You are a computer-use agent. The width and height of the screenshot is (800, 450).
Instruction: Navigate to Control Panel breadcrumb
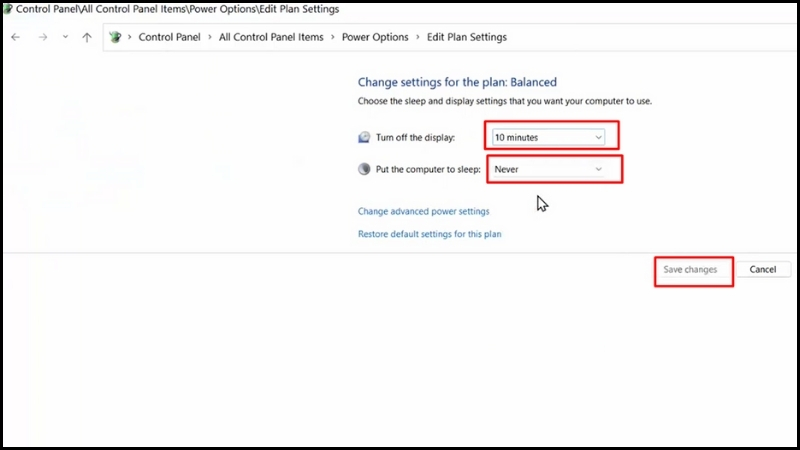pyautogui.click(x=169, y=37)
